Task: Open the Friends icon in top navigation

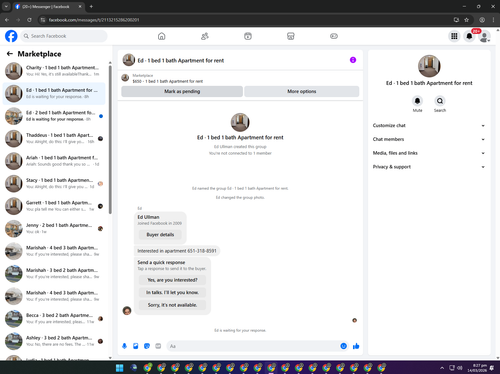Action: (x=205, y=36)
